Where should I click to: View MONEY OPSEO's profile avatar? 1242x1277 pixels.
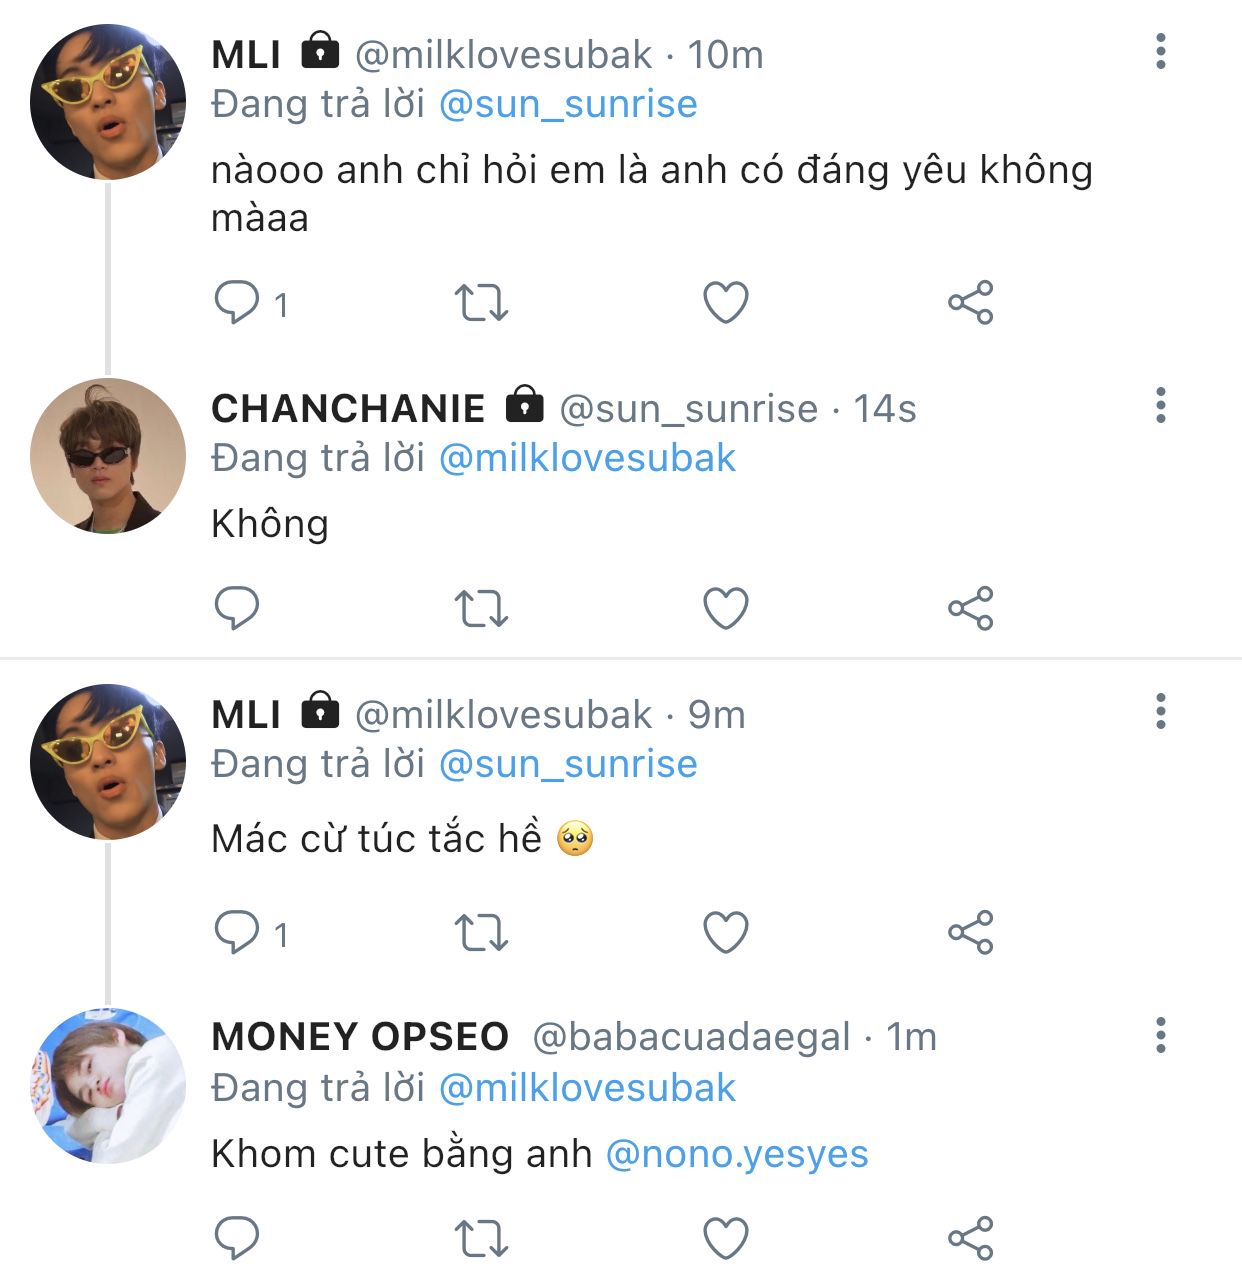[108, 1086]
